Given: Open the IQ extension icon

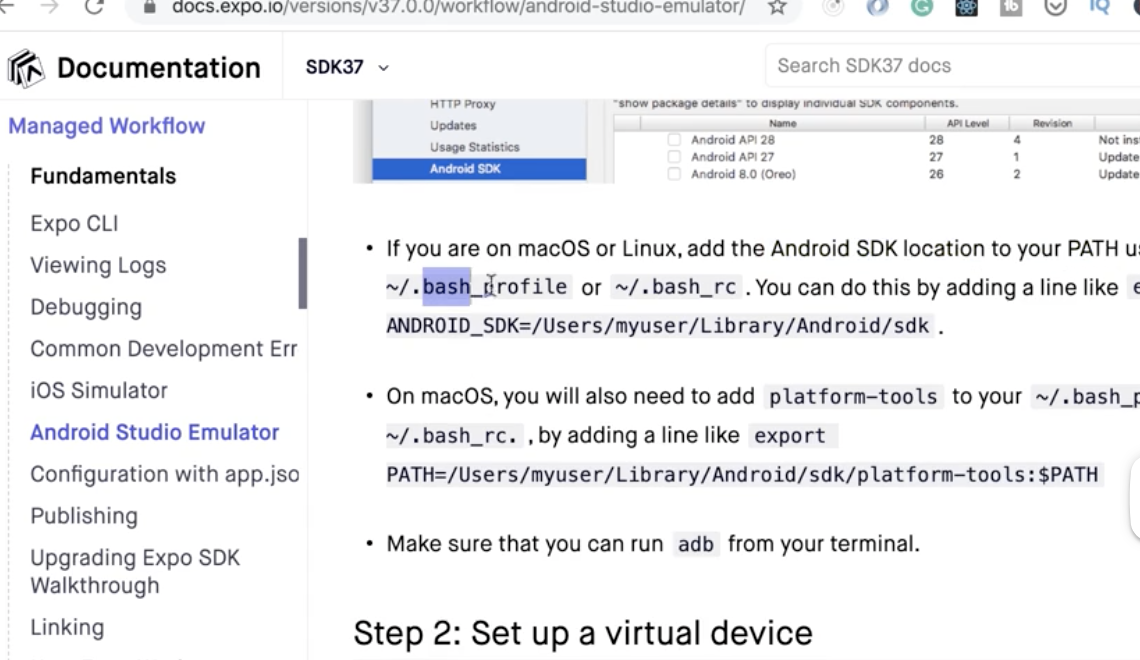Looking at the screenshot, I should point(1099,7).
